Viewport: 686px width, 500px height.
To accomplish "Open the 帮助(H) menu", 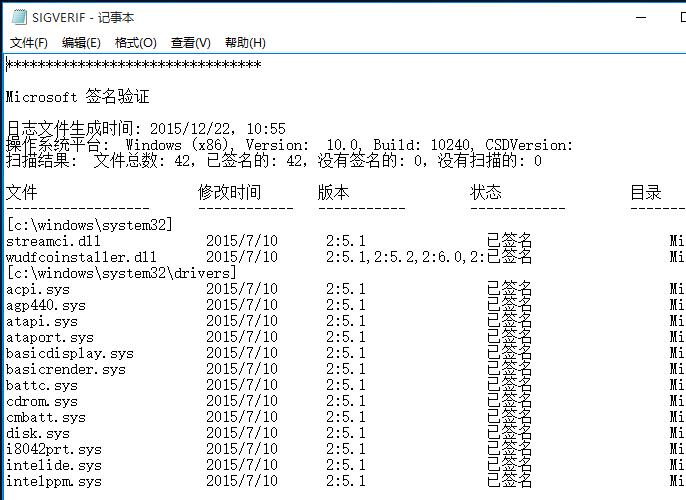I will [245, 43].
